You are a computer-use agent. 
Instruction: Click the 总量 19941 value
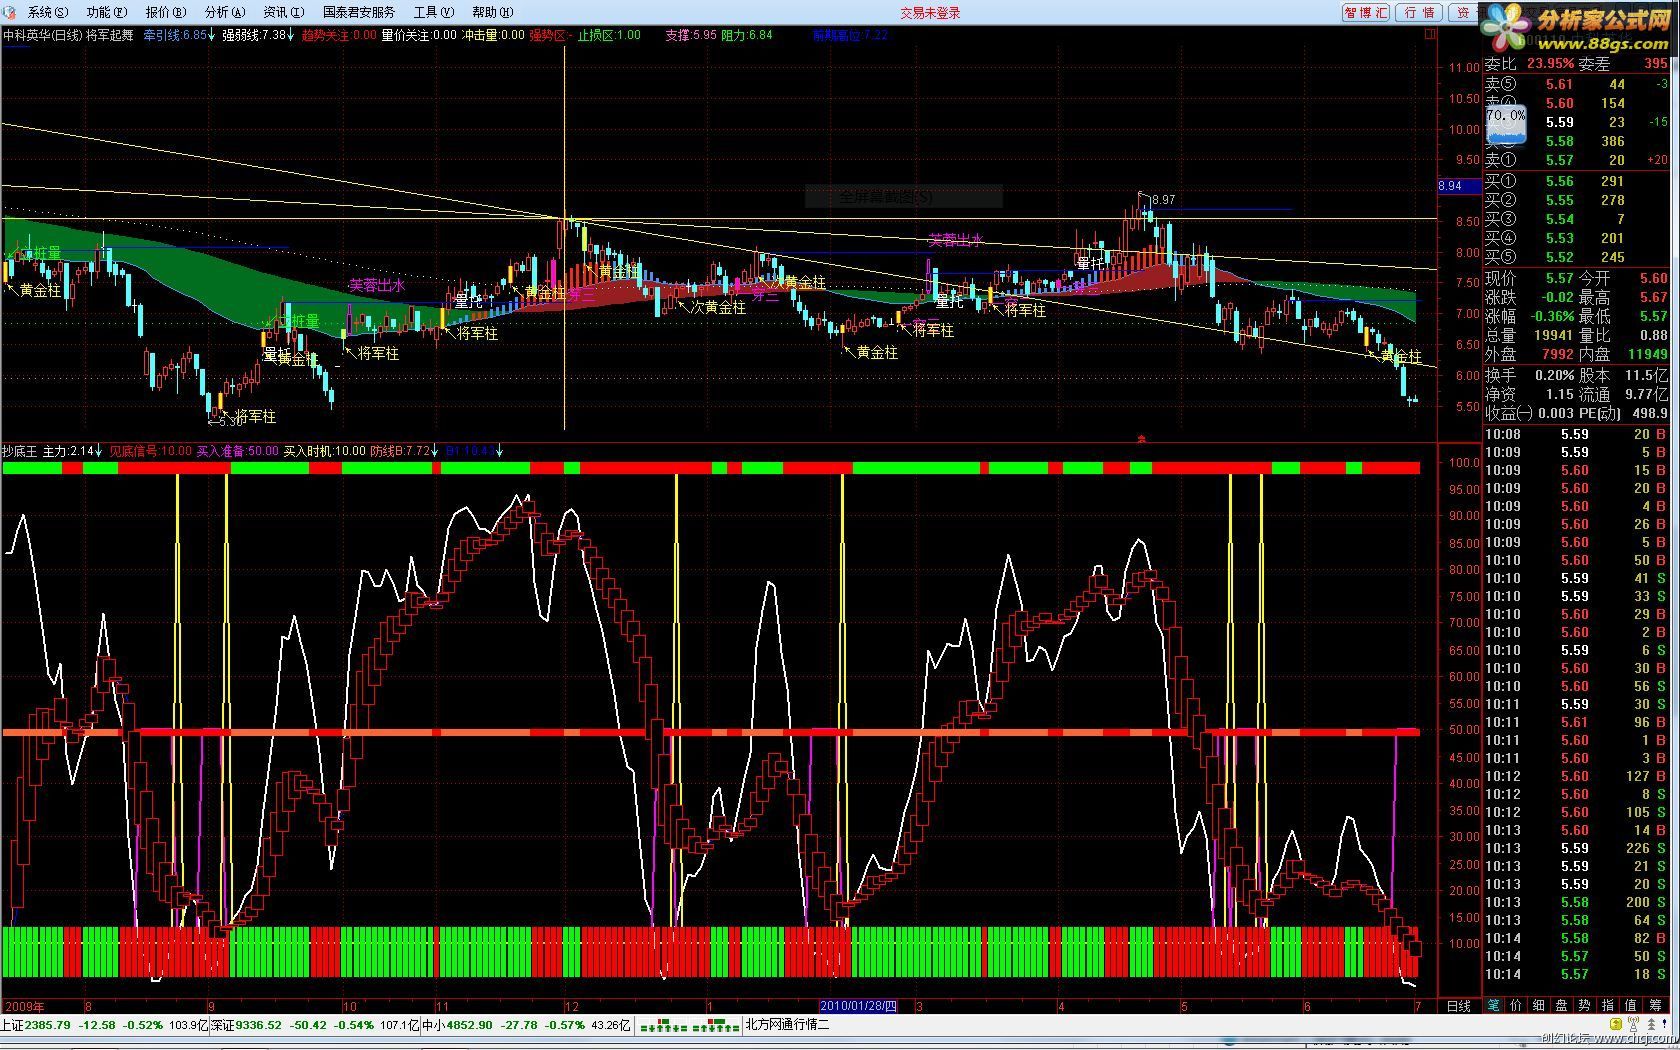pos(1553,335)
